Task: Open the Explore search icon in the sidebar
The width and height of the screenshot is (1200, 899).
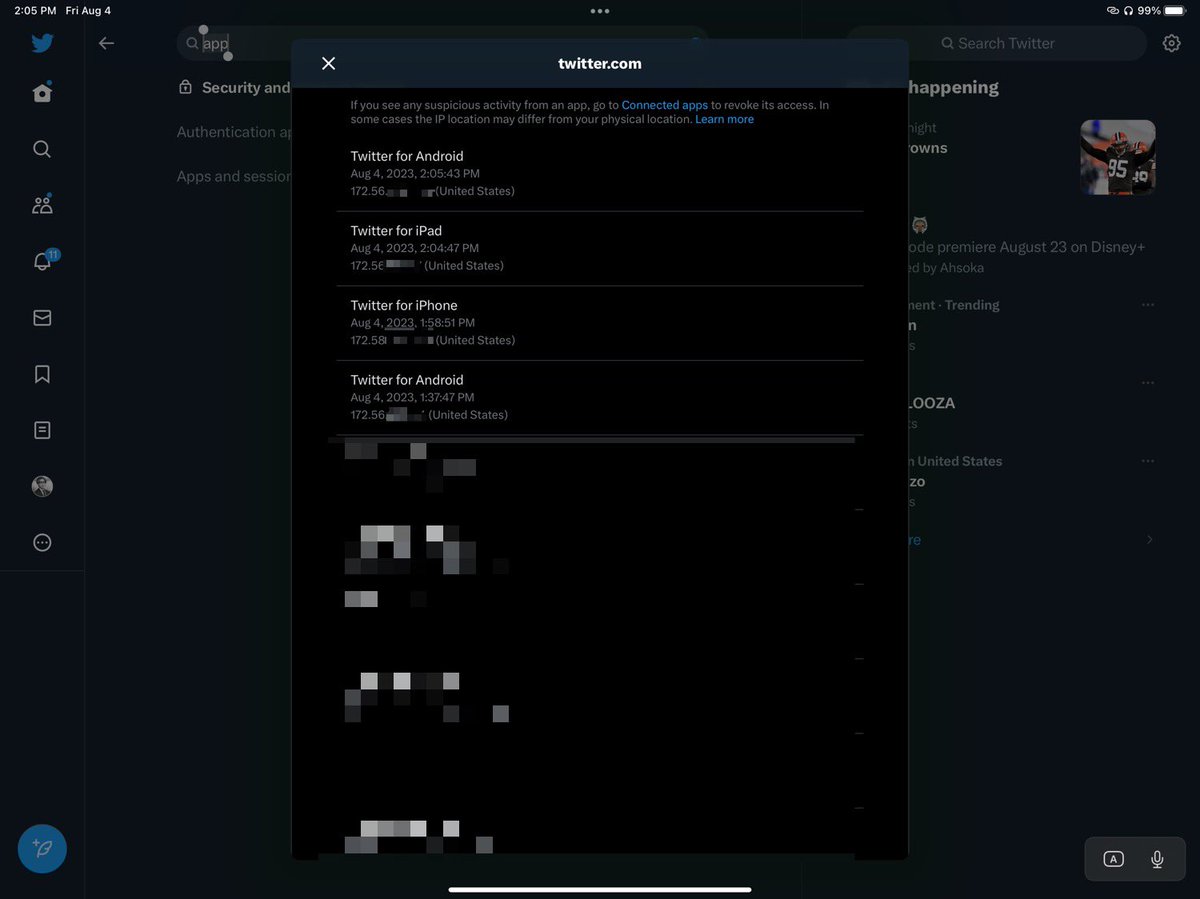Action: point(42,149)
